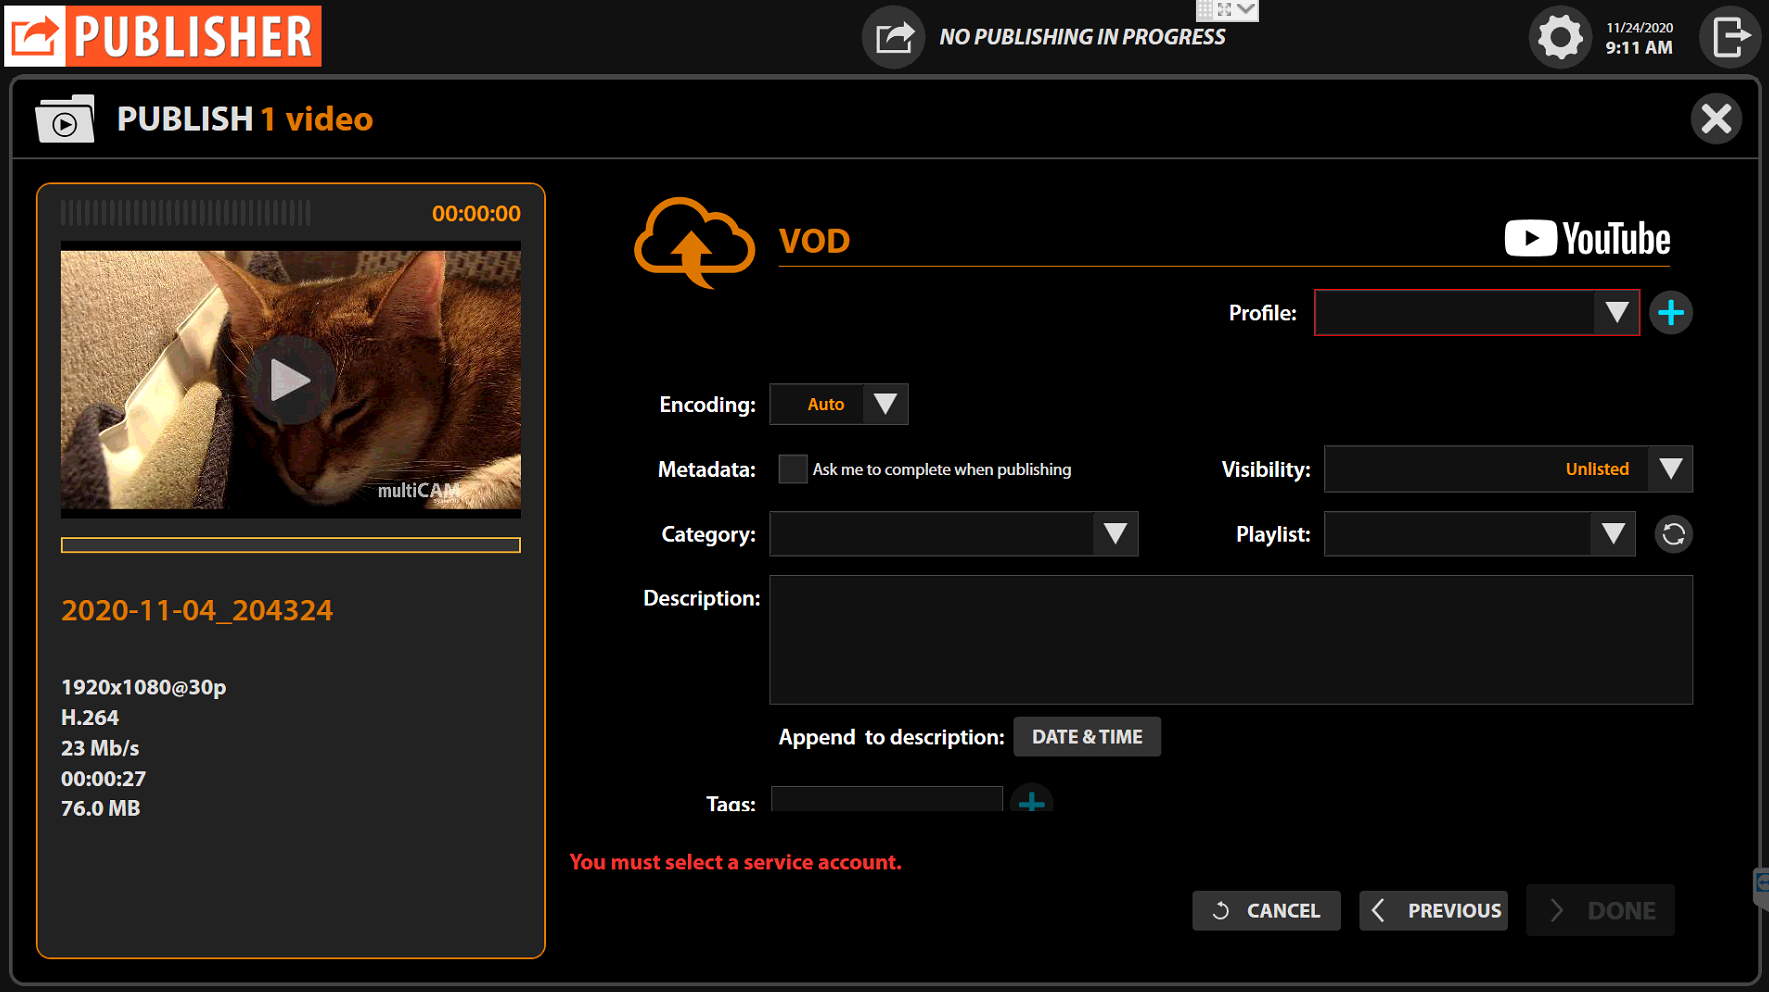Close the Publish video dialog
The image size is (1769, 992).
coord(1716,119)
